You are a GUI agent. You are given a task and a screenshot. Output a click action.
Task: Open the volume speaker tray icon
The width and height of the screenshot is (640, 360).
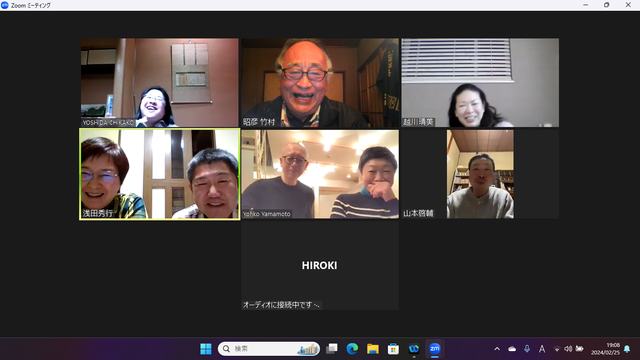pyautogui.click(x=568, y=349)
